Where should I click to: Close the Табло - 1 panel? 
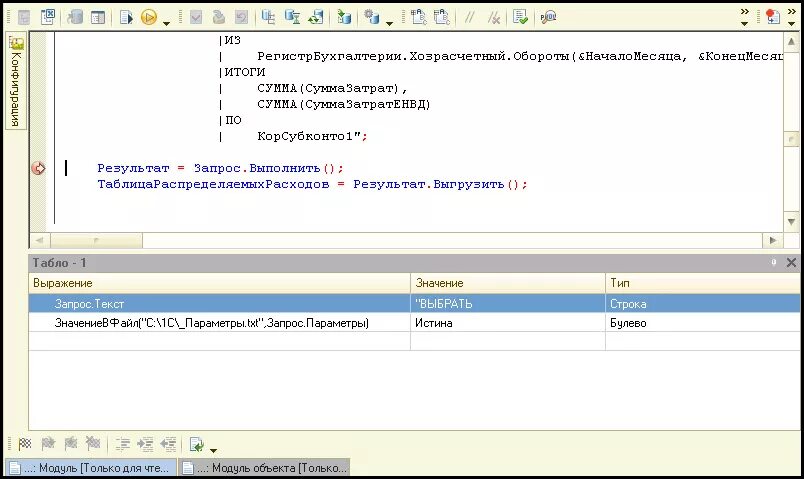coord(791,263)
